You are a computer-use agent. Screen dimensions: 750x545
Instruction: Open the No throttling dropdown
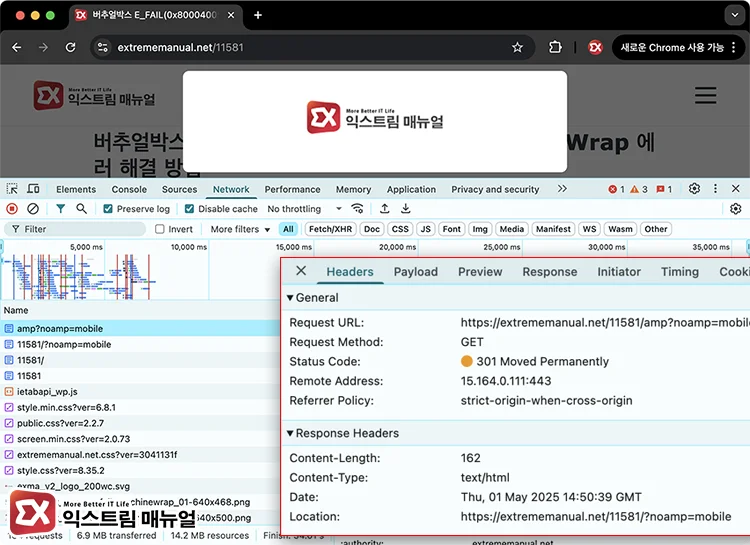pos(304,209)
